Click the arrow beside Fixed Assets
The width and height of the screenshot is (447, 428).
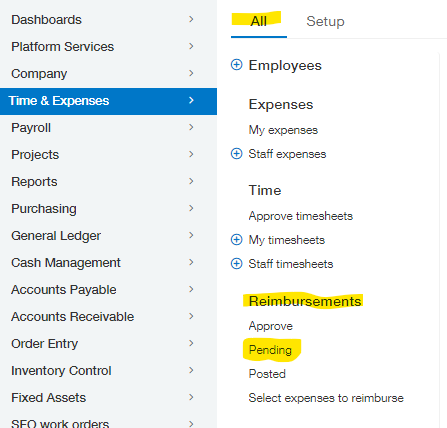191,397
